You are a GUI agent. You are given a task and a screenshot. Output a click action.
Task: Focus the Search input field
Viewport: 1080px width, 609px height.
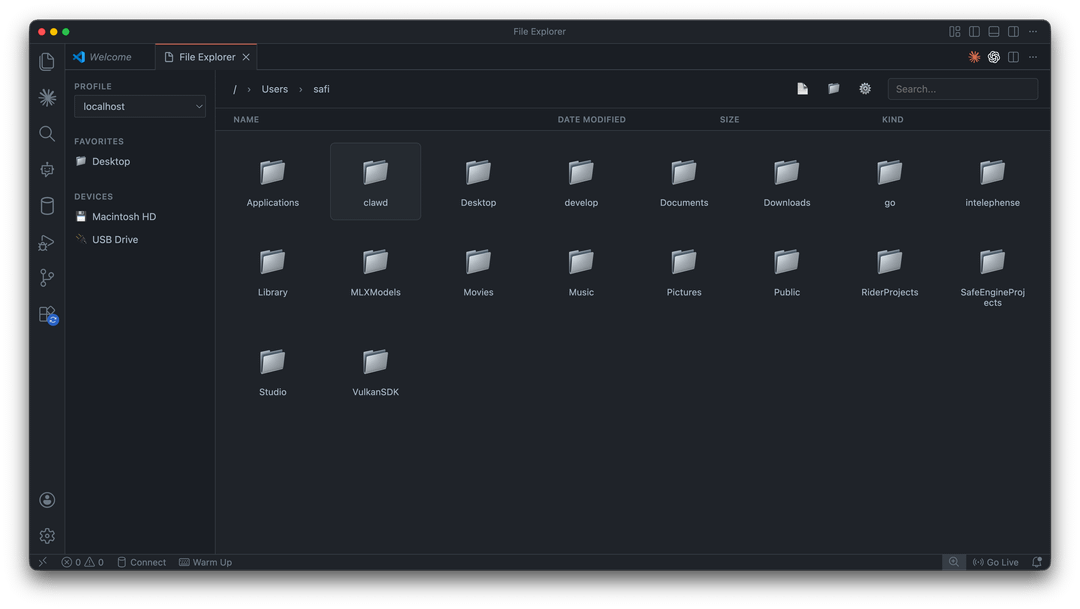(x=962, y=89)
